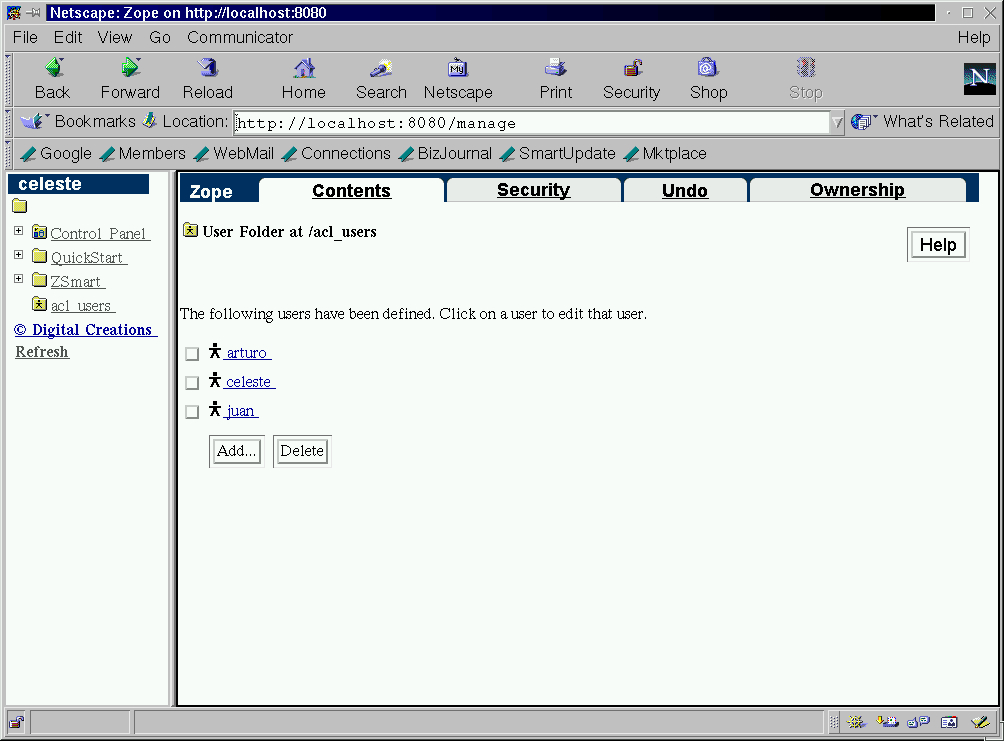The image size is (1004, 741).
Task: Check the juan user checkbox
Action: (192, 412)
